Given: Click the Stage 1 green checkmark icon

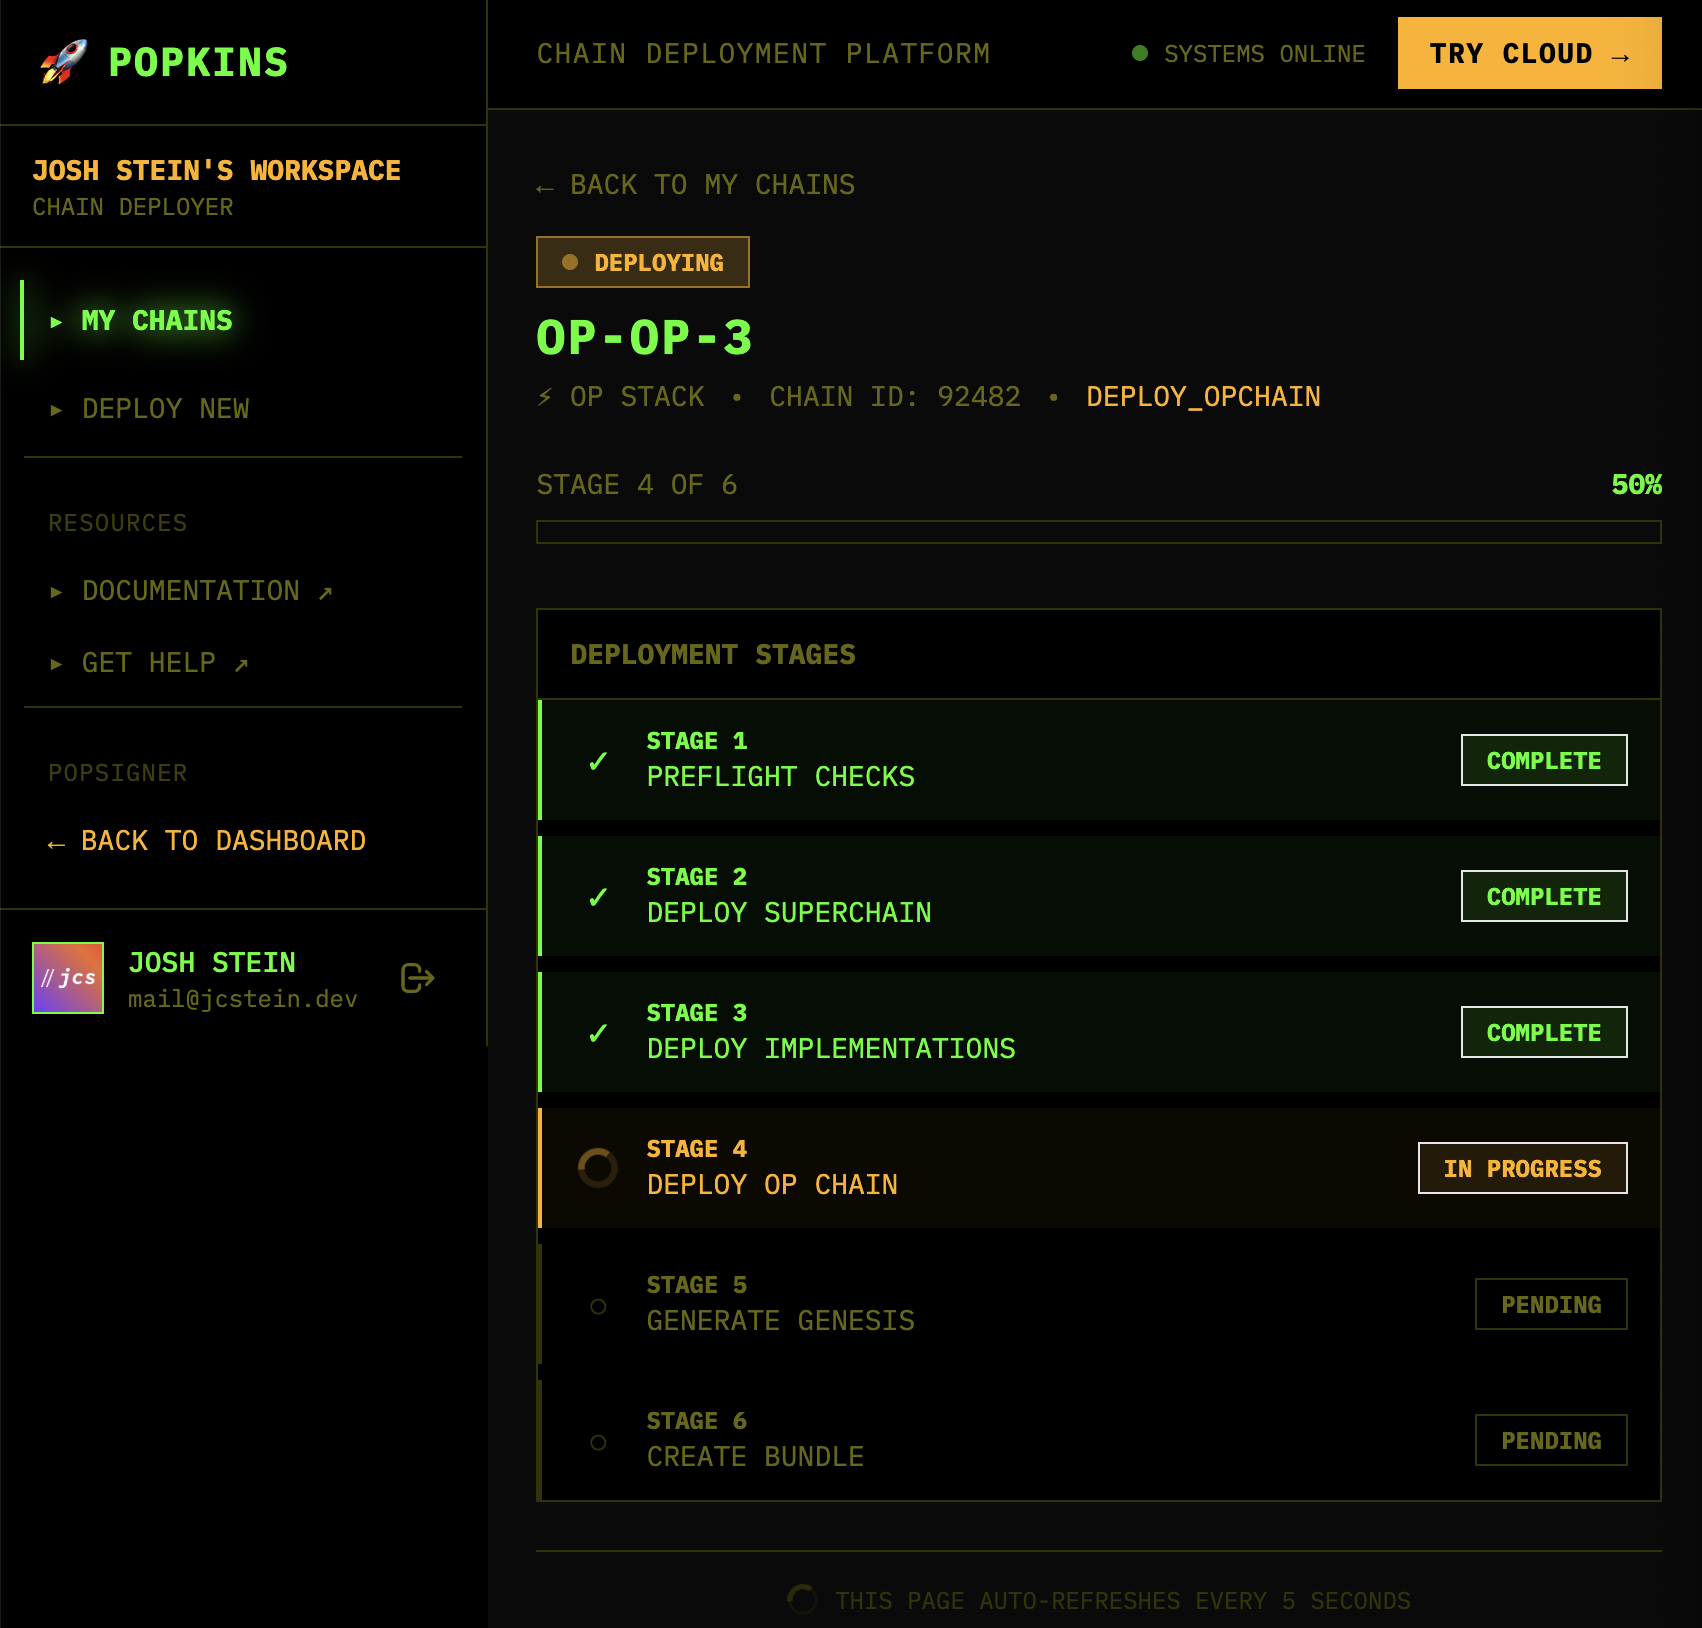Looking at the screenshot, I should pyautogui.click(x=598, y=761).
